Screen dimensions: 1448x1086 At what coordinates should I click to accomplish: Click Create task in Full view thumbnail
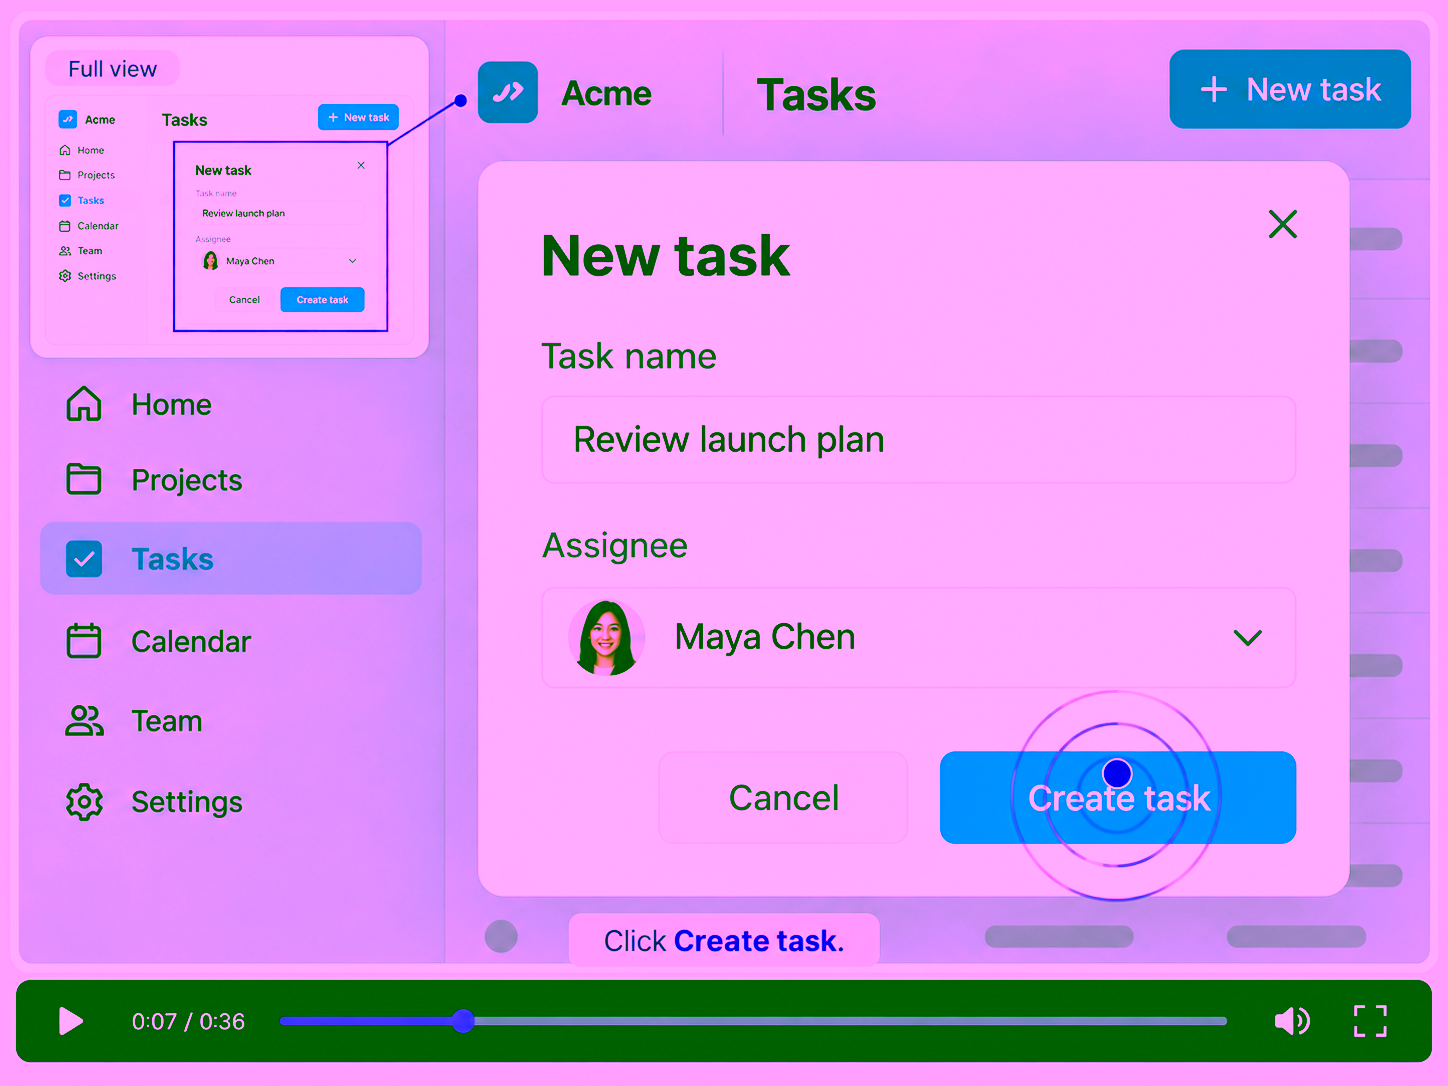click(x=322, y=300)
